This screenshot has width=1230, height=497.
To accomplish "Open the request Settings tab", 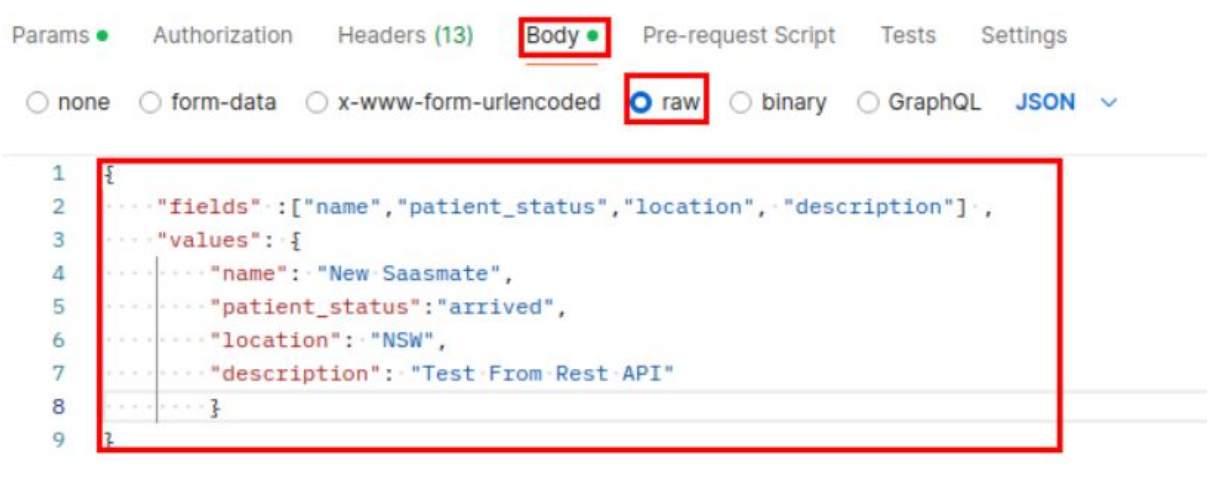I will point(1023,36).
